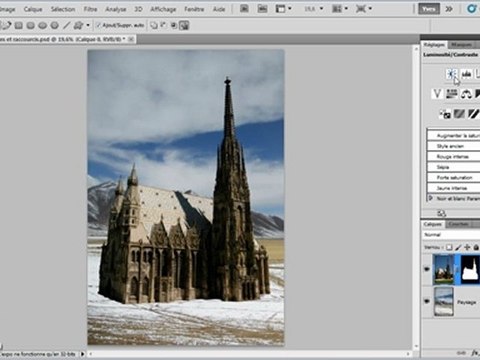This screenshot has width=480, height=360.
Task: Select the Freeform Pen tool option
Action: (x=7, y=25)
